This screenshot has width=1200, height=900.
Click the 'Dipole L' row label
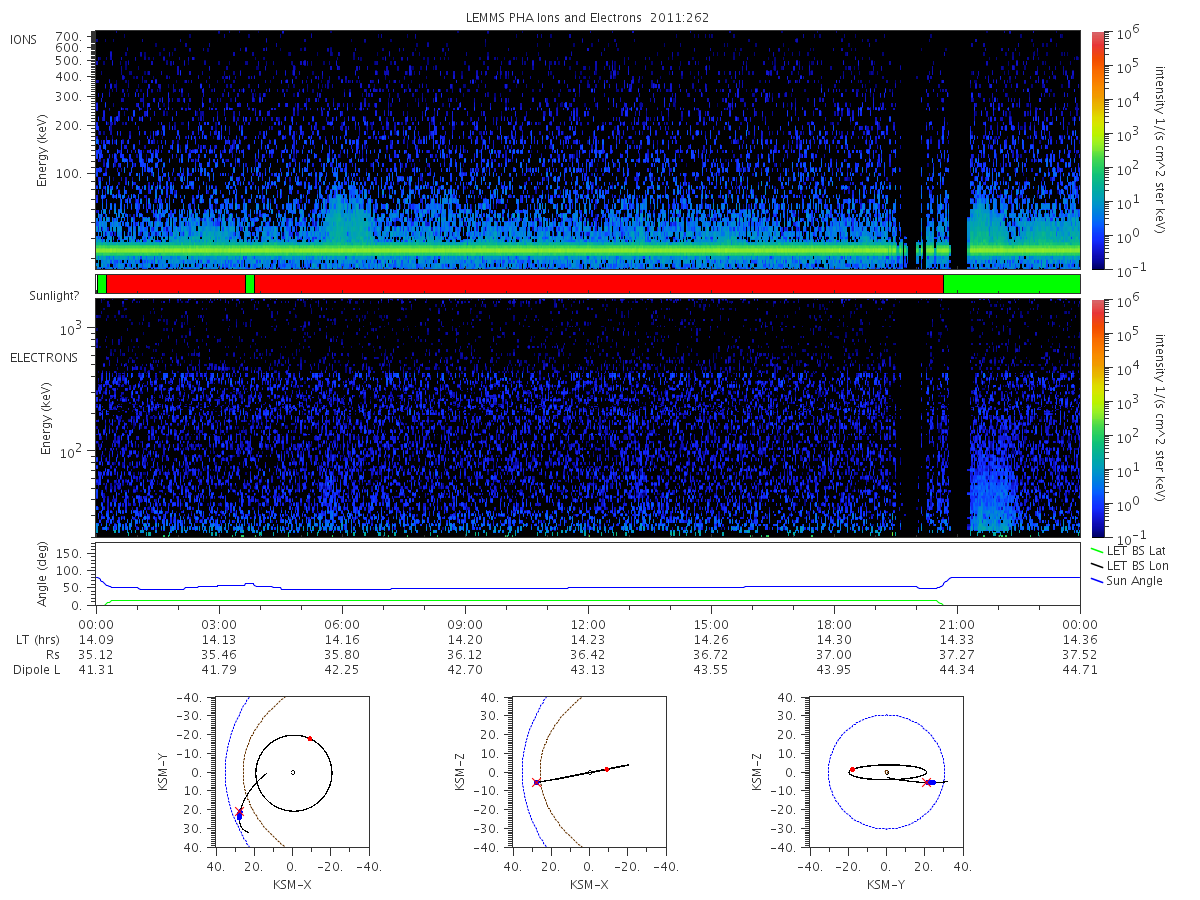[x=35, y=670]
